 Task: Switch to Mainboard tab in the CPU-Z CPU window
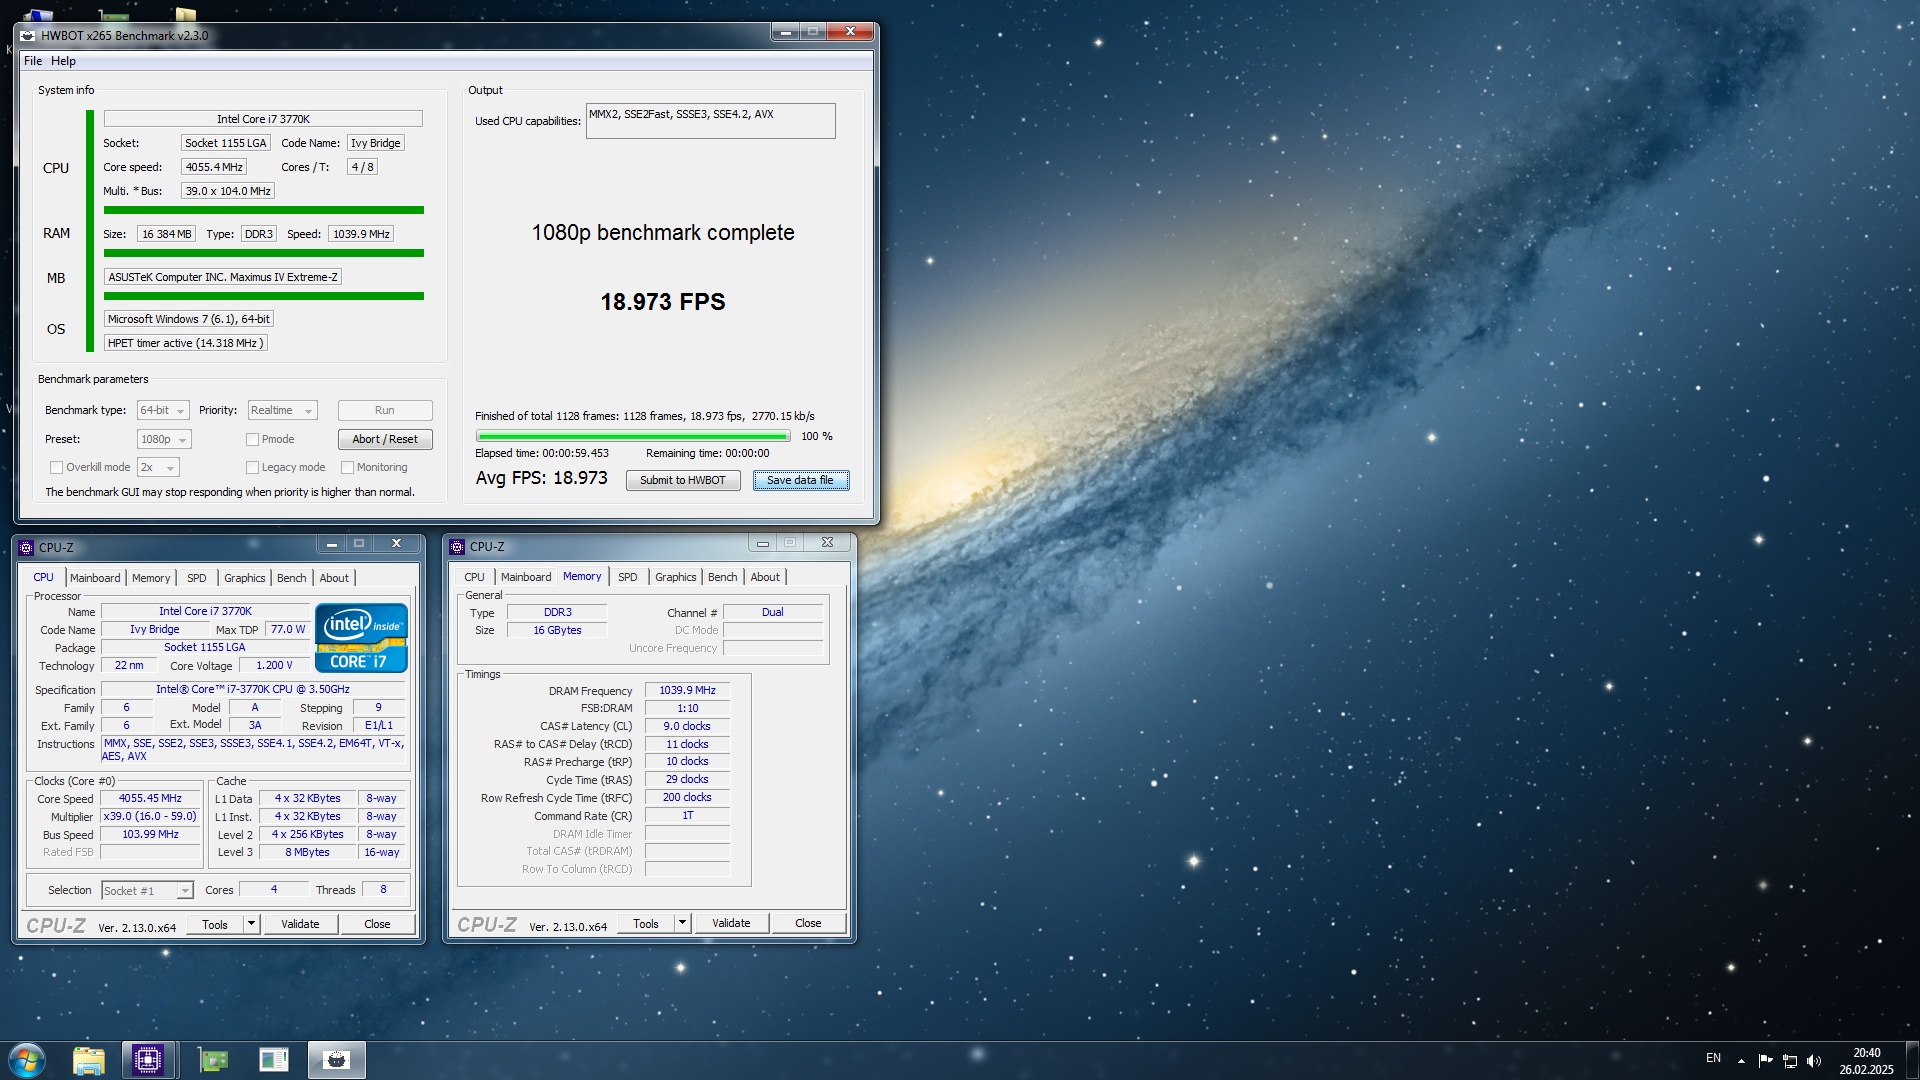[95, 578]
